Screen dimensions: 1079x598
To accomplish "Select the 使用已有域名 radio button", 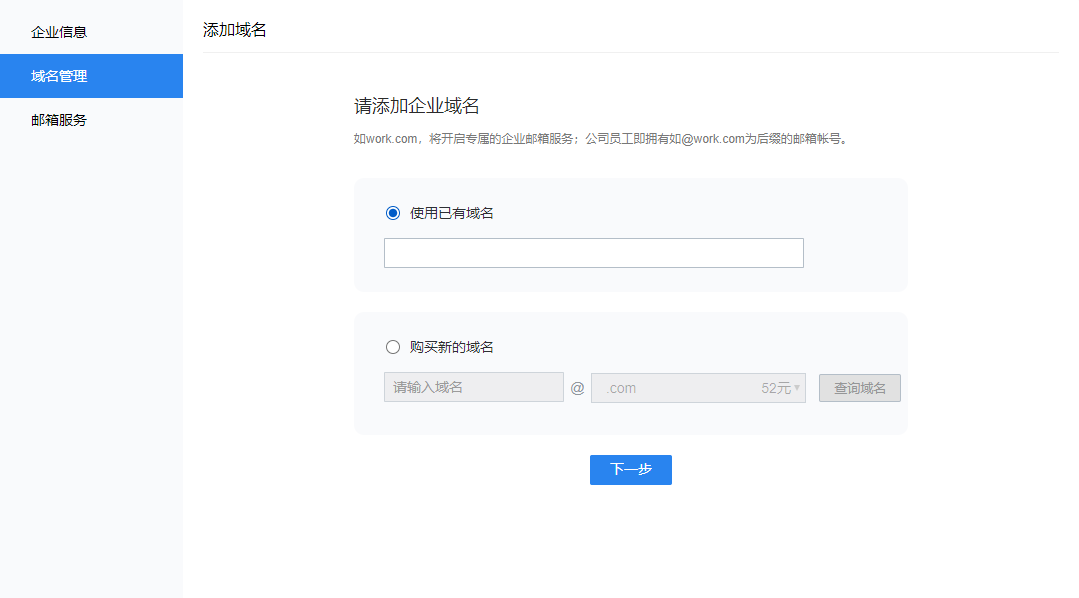I will 393,213.
